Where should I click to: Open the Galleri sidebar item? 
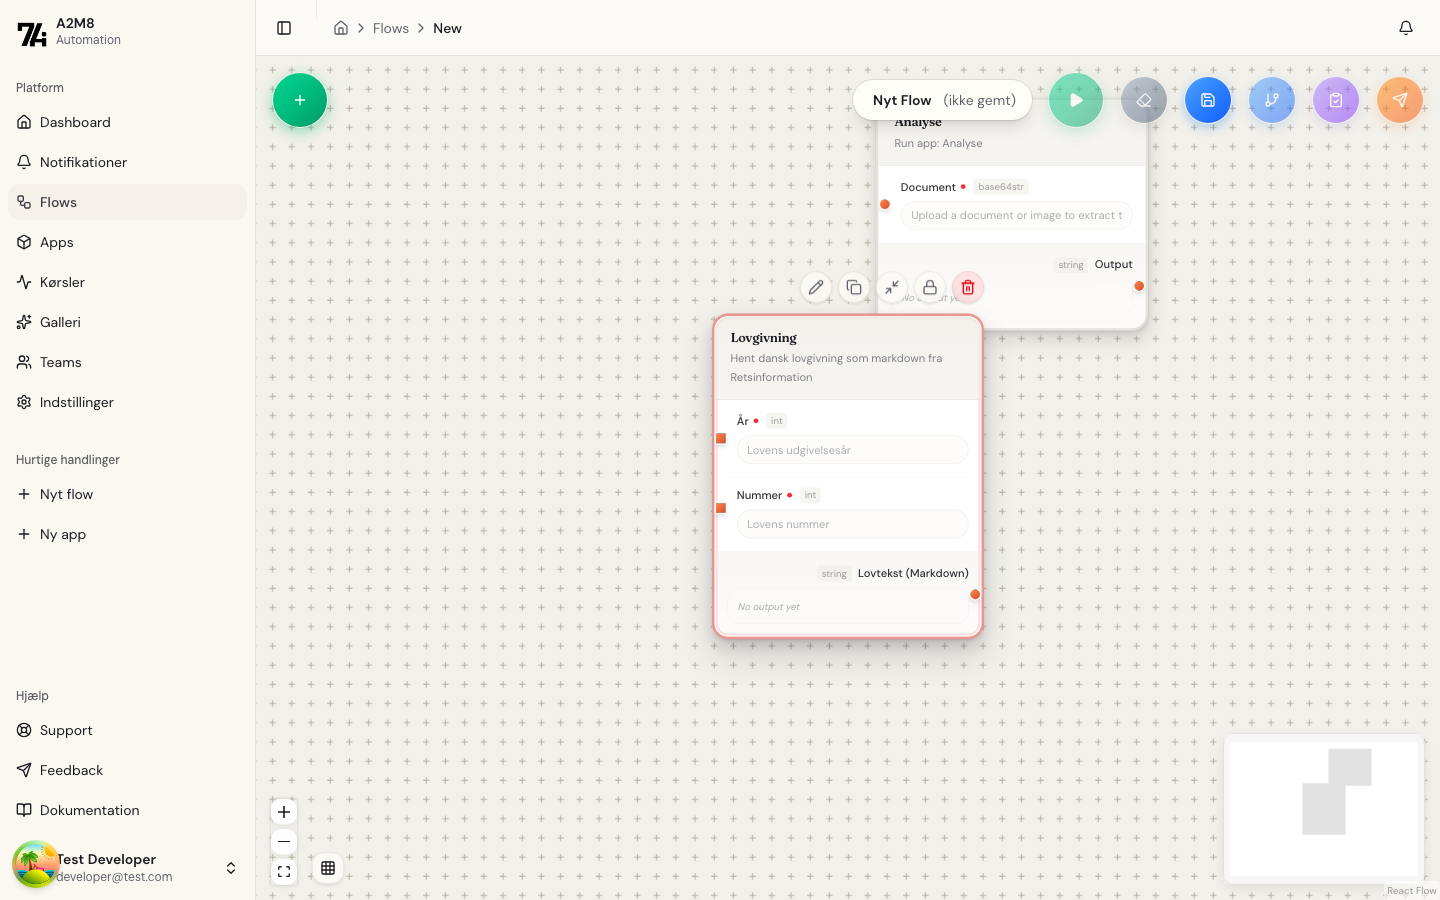[60, 322]
